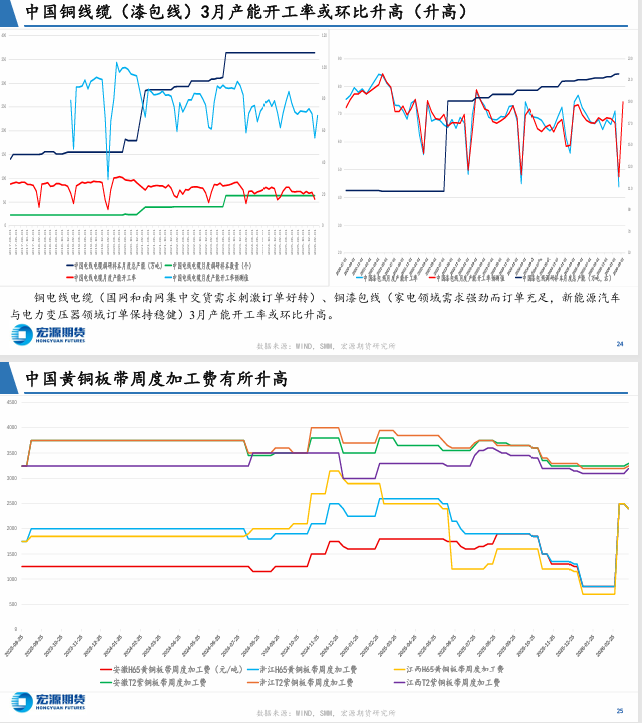Click the red 中国电线电缆月度产能开工率 legend entry

(x=101, y=278)
